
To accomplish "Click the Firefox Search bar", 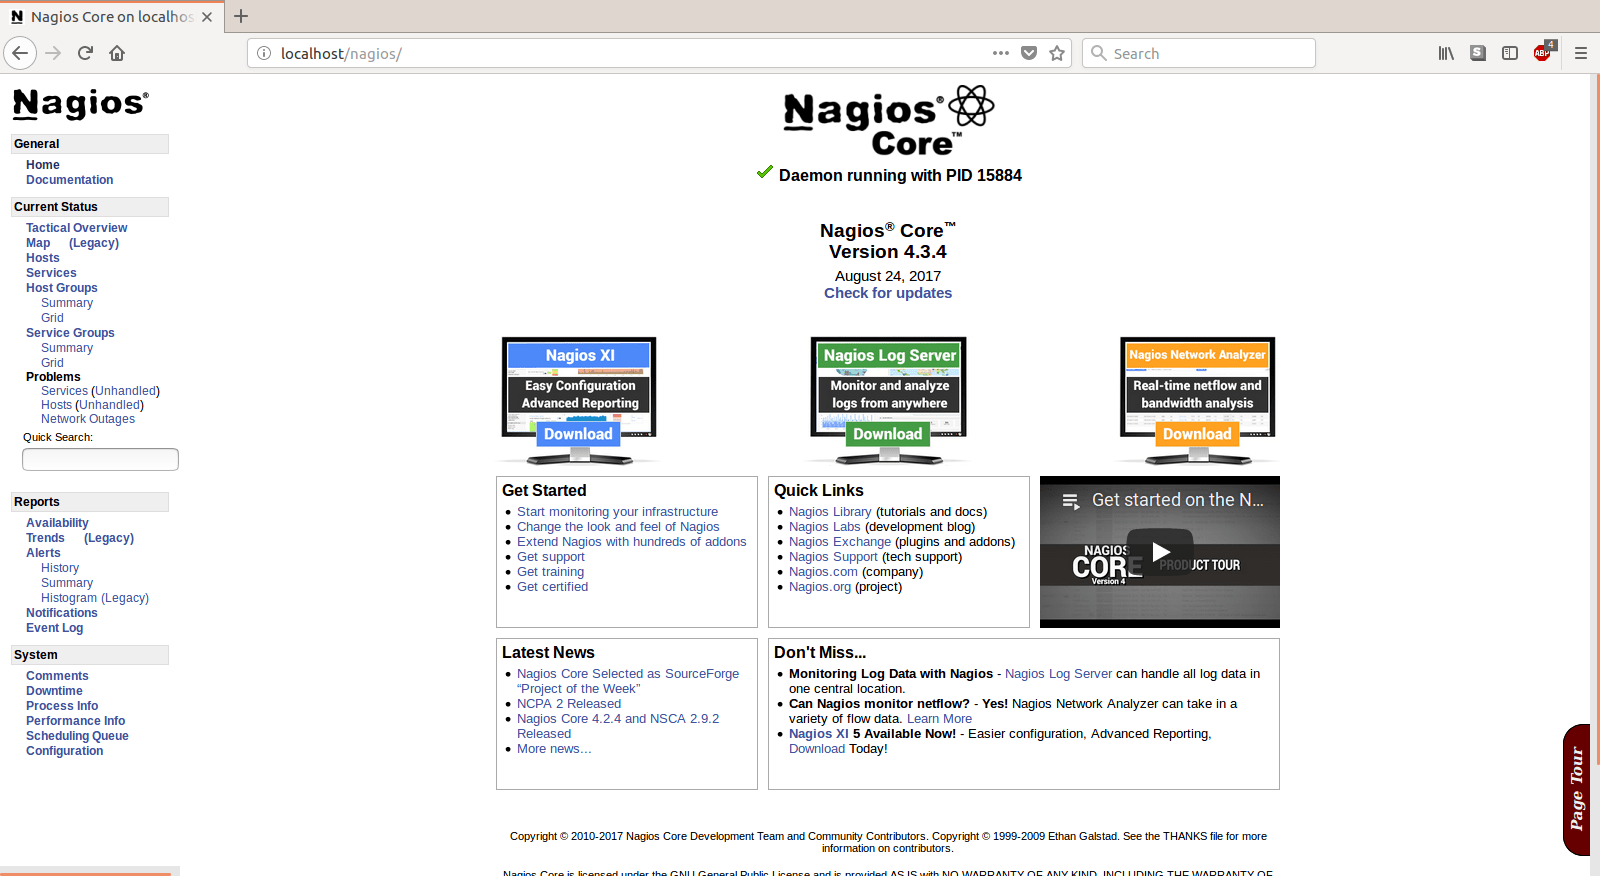I will (x=1198, y=53).
